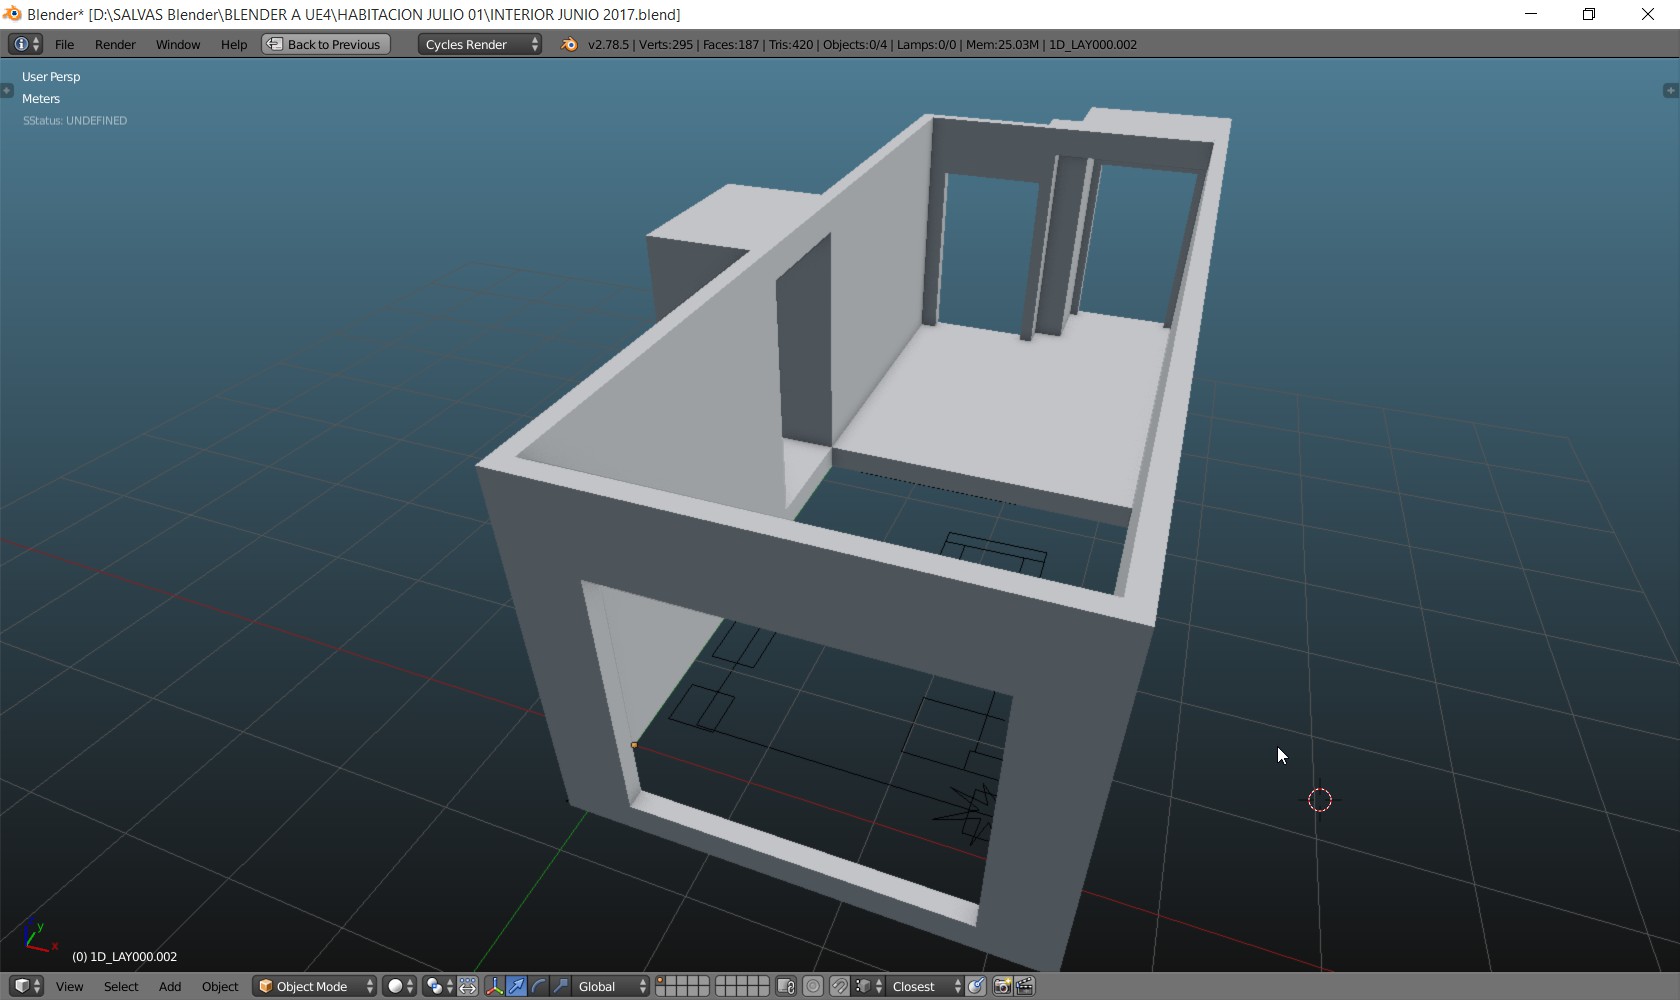Click the OpenGL render animation clapper icon
Image resolution: width=1680 pixels, height=1000 pixels.
pyautogui.click(x=1024, y=986)
